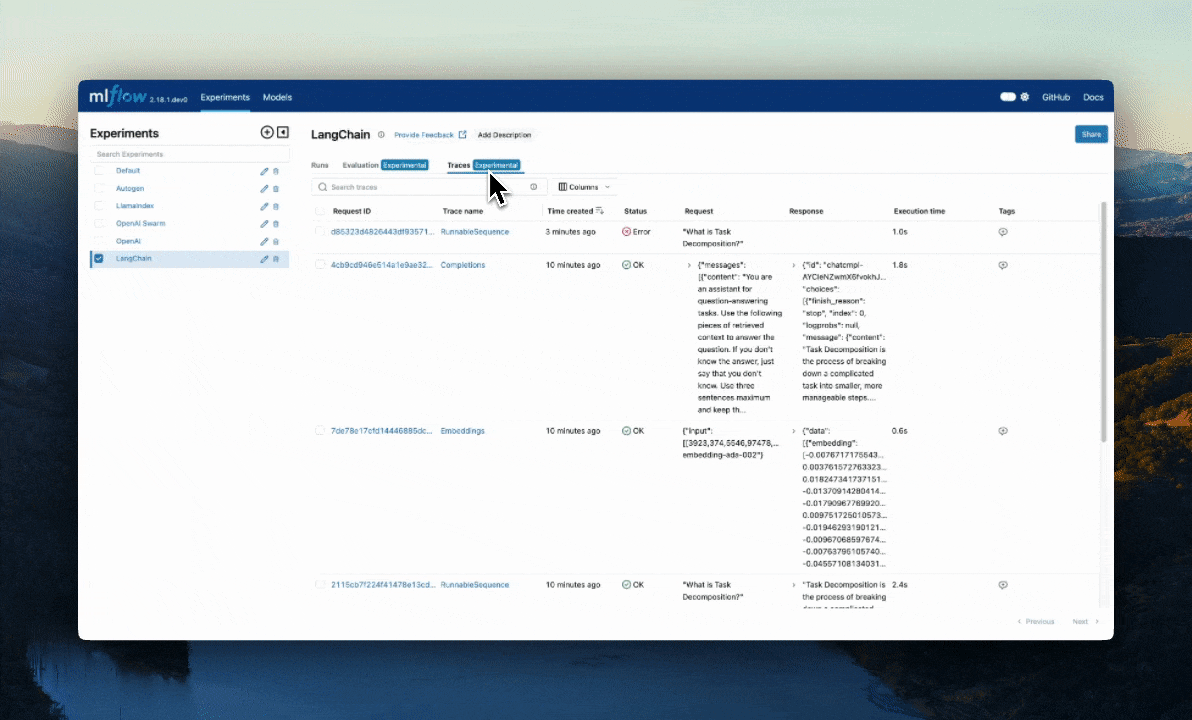Screen dimensions: 1192x720
Task: Add tag to the d86323d4826443 trace row
Action: (x=1003, y=232)
